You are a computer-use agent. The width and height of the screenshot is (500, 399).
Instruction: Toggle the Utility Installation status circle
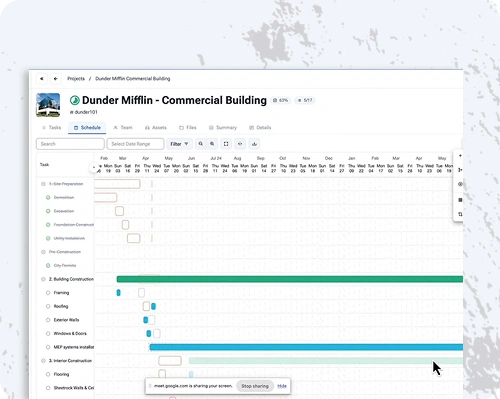pos(48,238)
